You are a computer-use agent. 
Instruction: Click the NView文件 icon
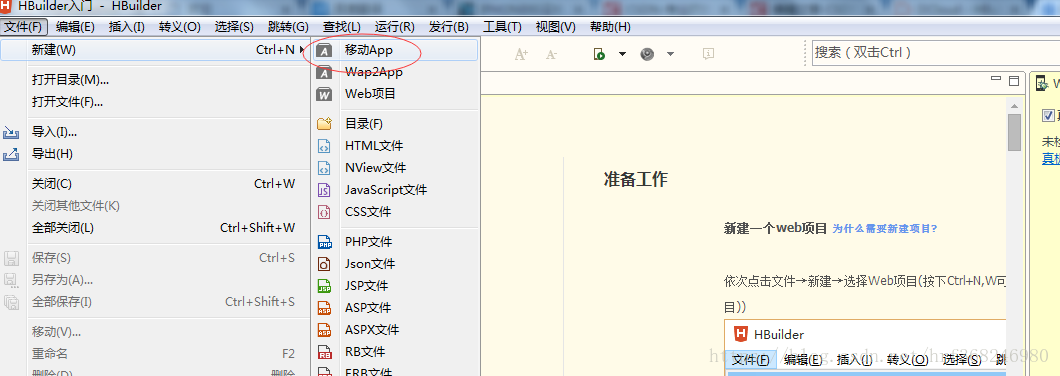click(x=325, y=168)
